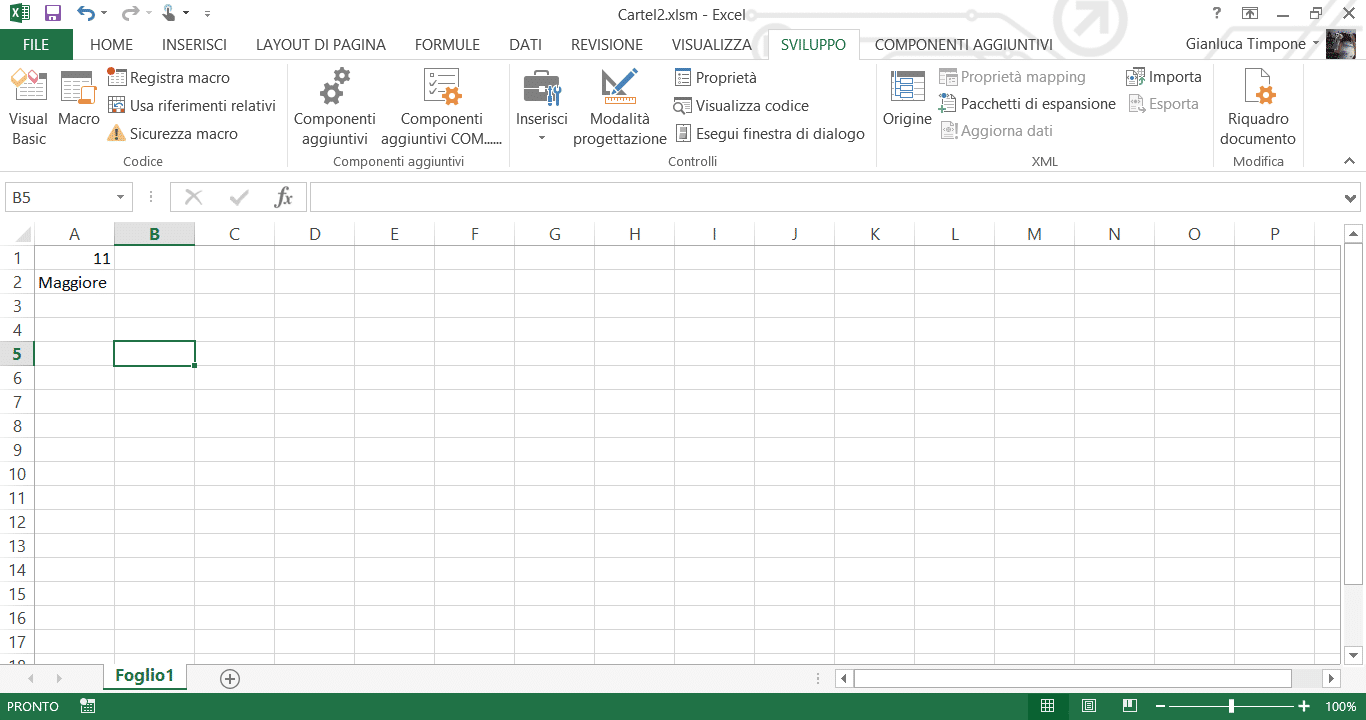The width and height of the screenshot is (1366, 720).
Task: Open the Componenti aggiuntivi dialog
Action: coord(334,105)
